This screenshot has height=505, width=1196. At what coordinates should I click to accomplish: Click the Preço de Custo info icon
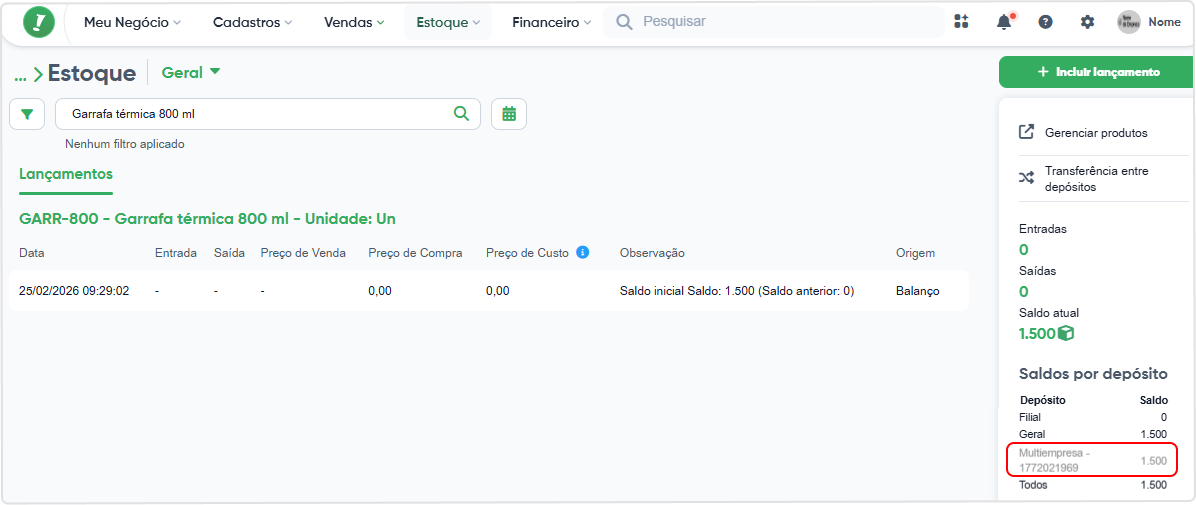[x=583, y=252]
